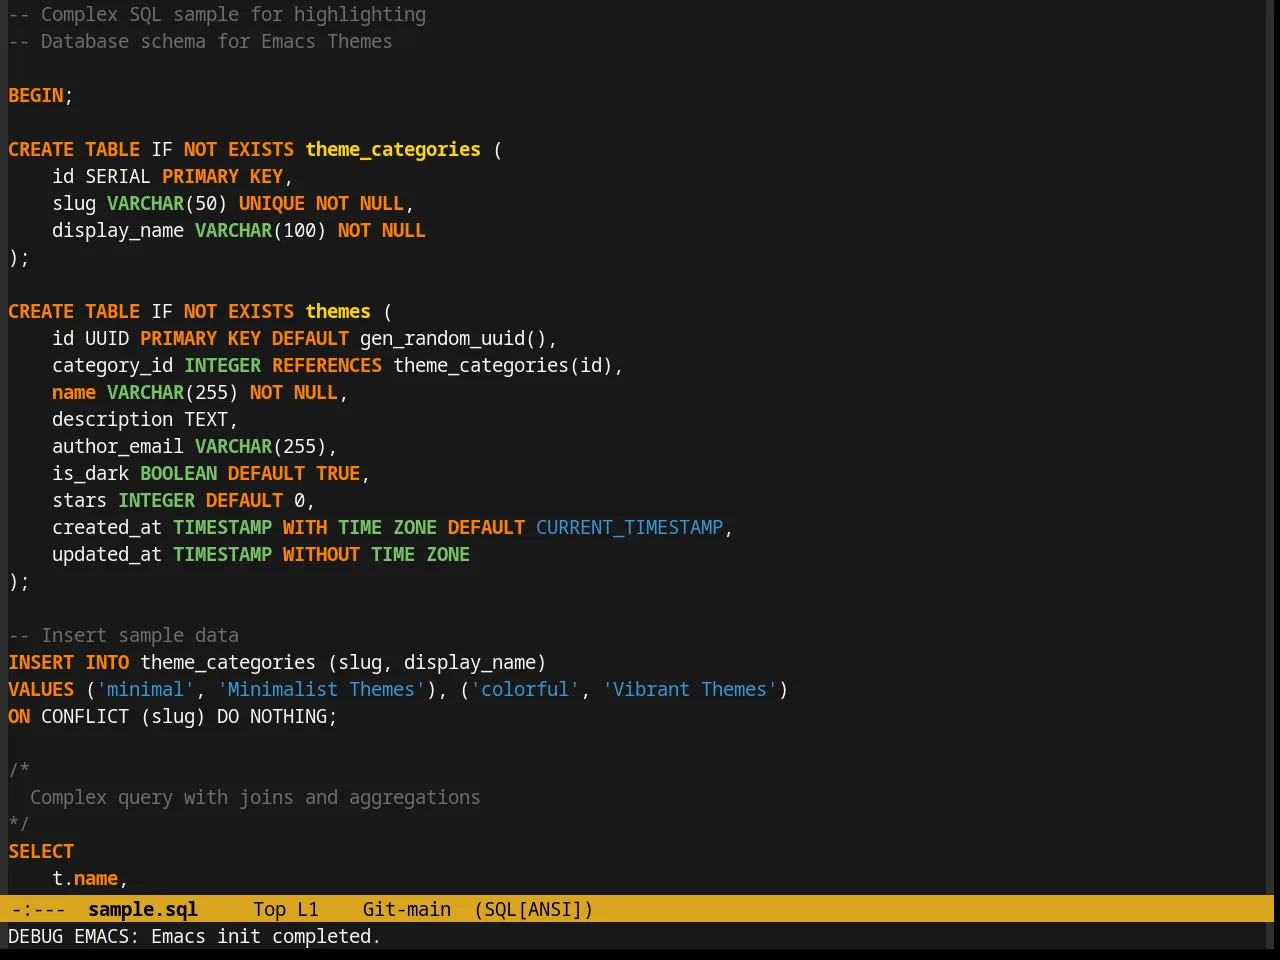Click REFERENCES keyword on category_id line

tap(327, 365)
